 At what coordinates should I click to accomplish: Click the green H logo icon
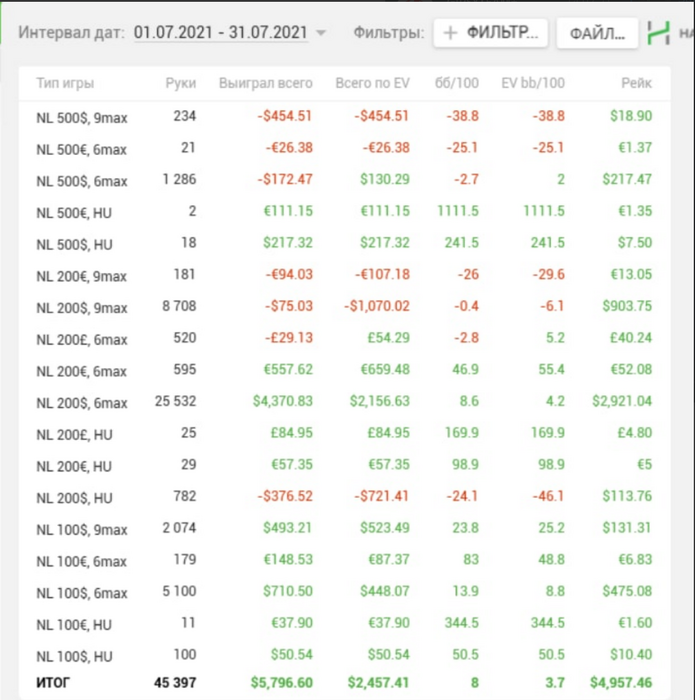[x=659, y=33]
